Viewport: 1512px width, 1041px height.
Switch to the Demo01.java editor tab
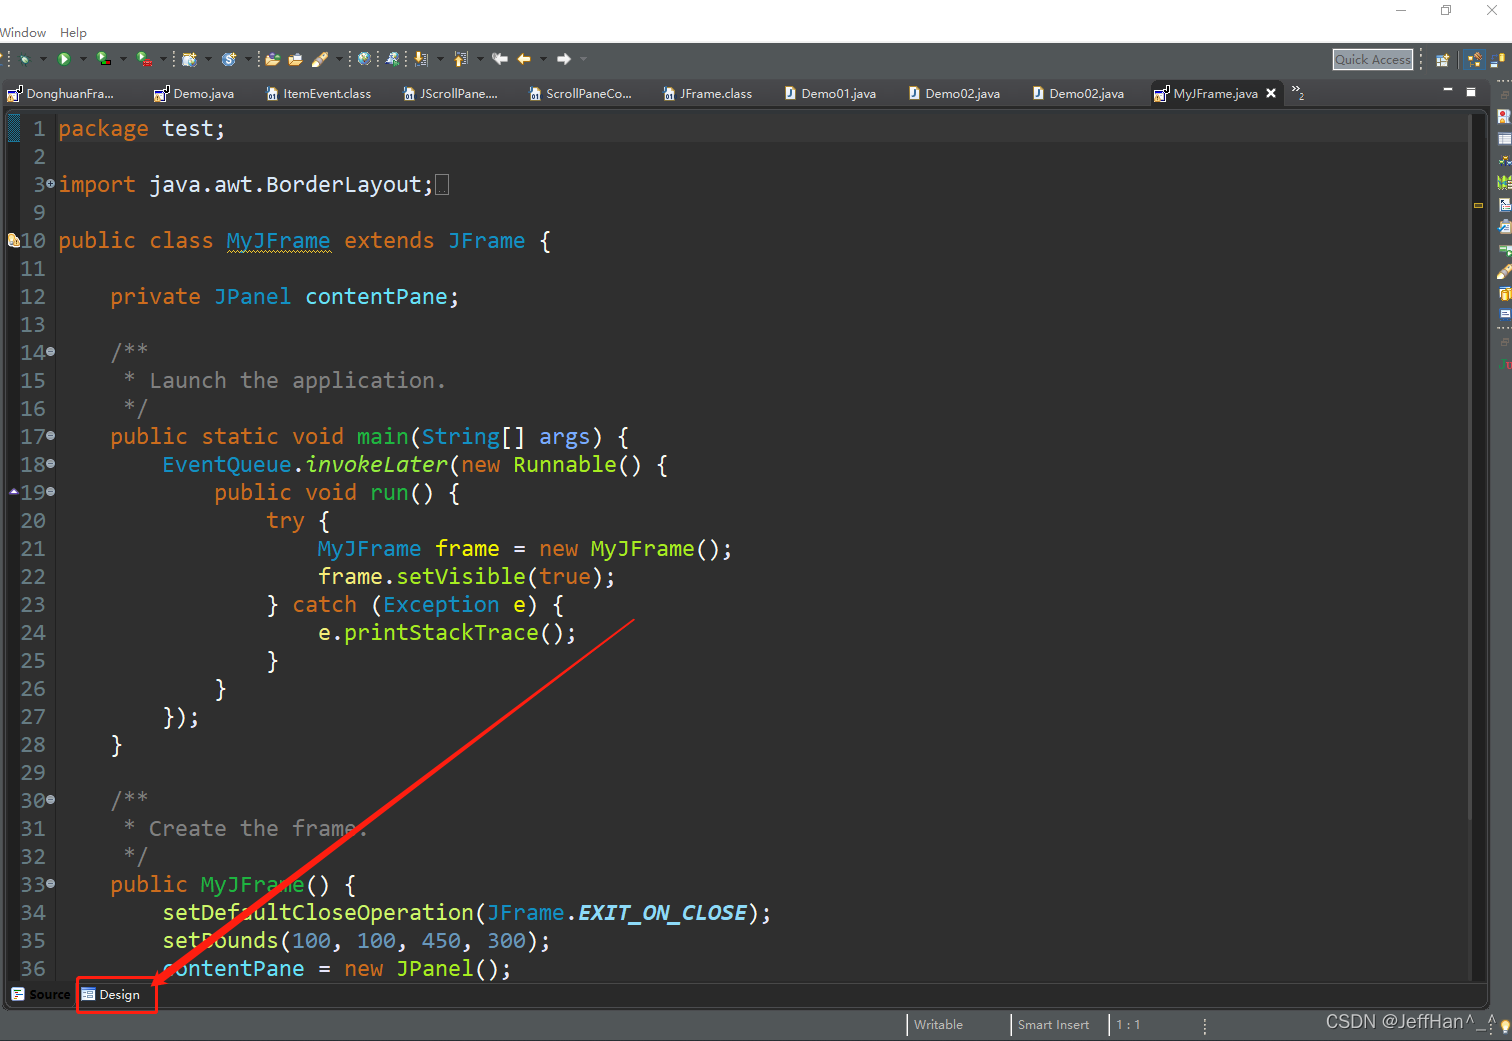click(838, 94)
